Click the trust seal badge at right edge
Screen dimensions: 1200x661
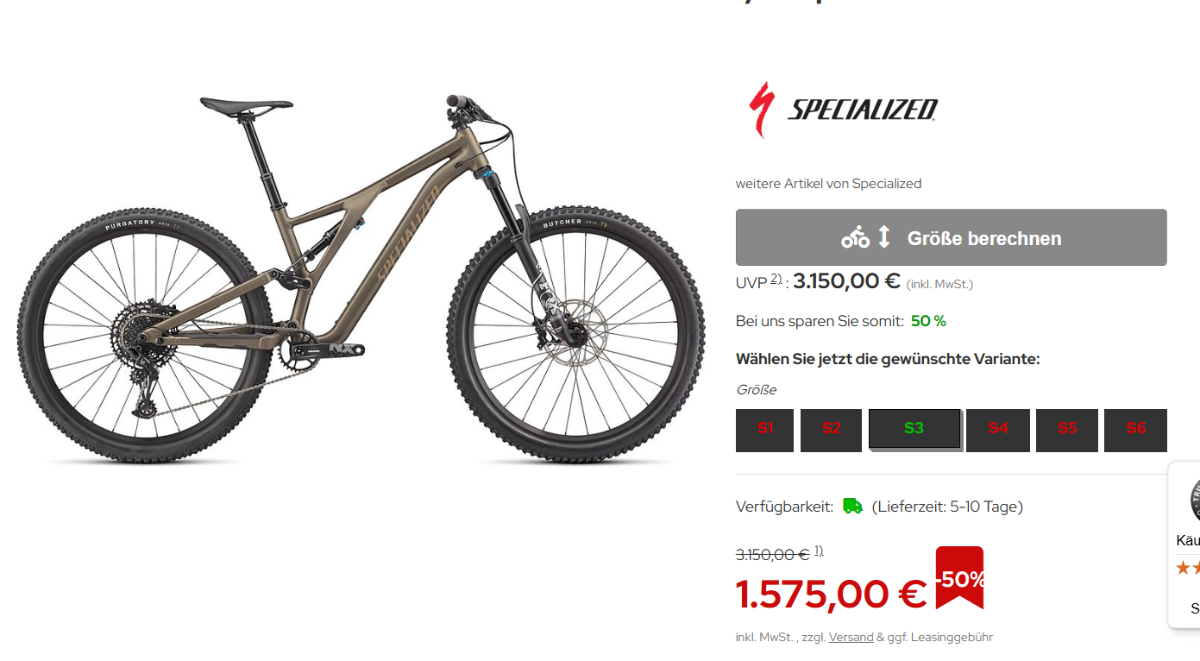pos(1195,499)
